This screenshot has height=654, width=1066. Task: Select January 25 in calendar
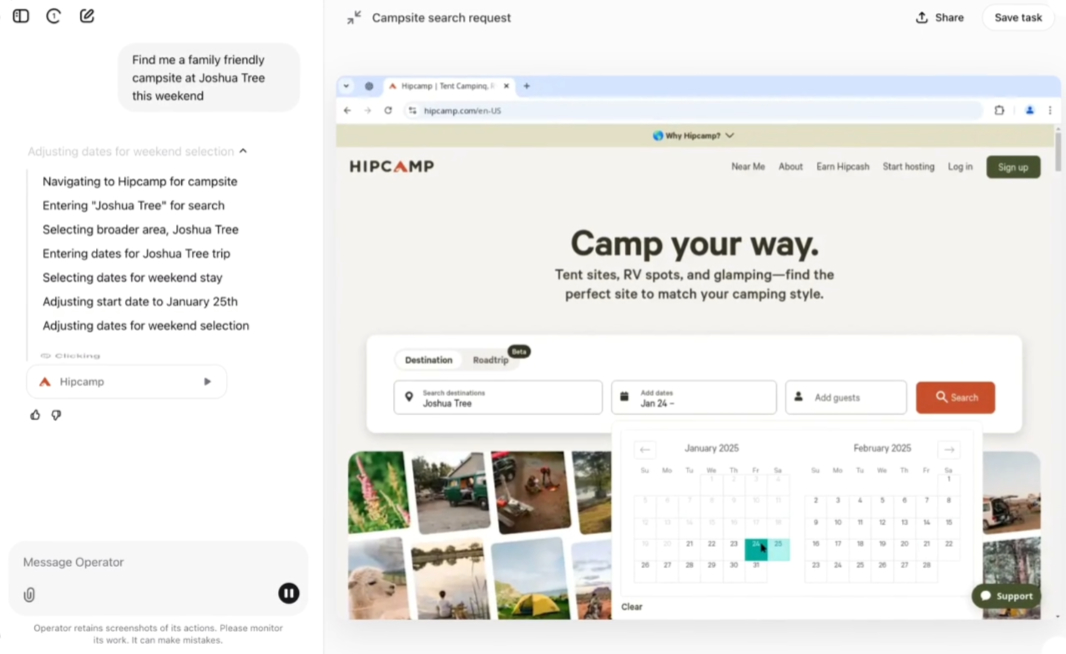[778, 549]
